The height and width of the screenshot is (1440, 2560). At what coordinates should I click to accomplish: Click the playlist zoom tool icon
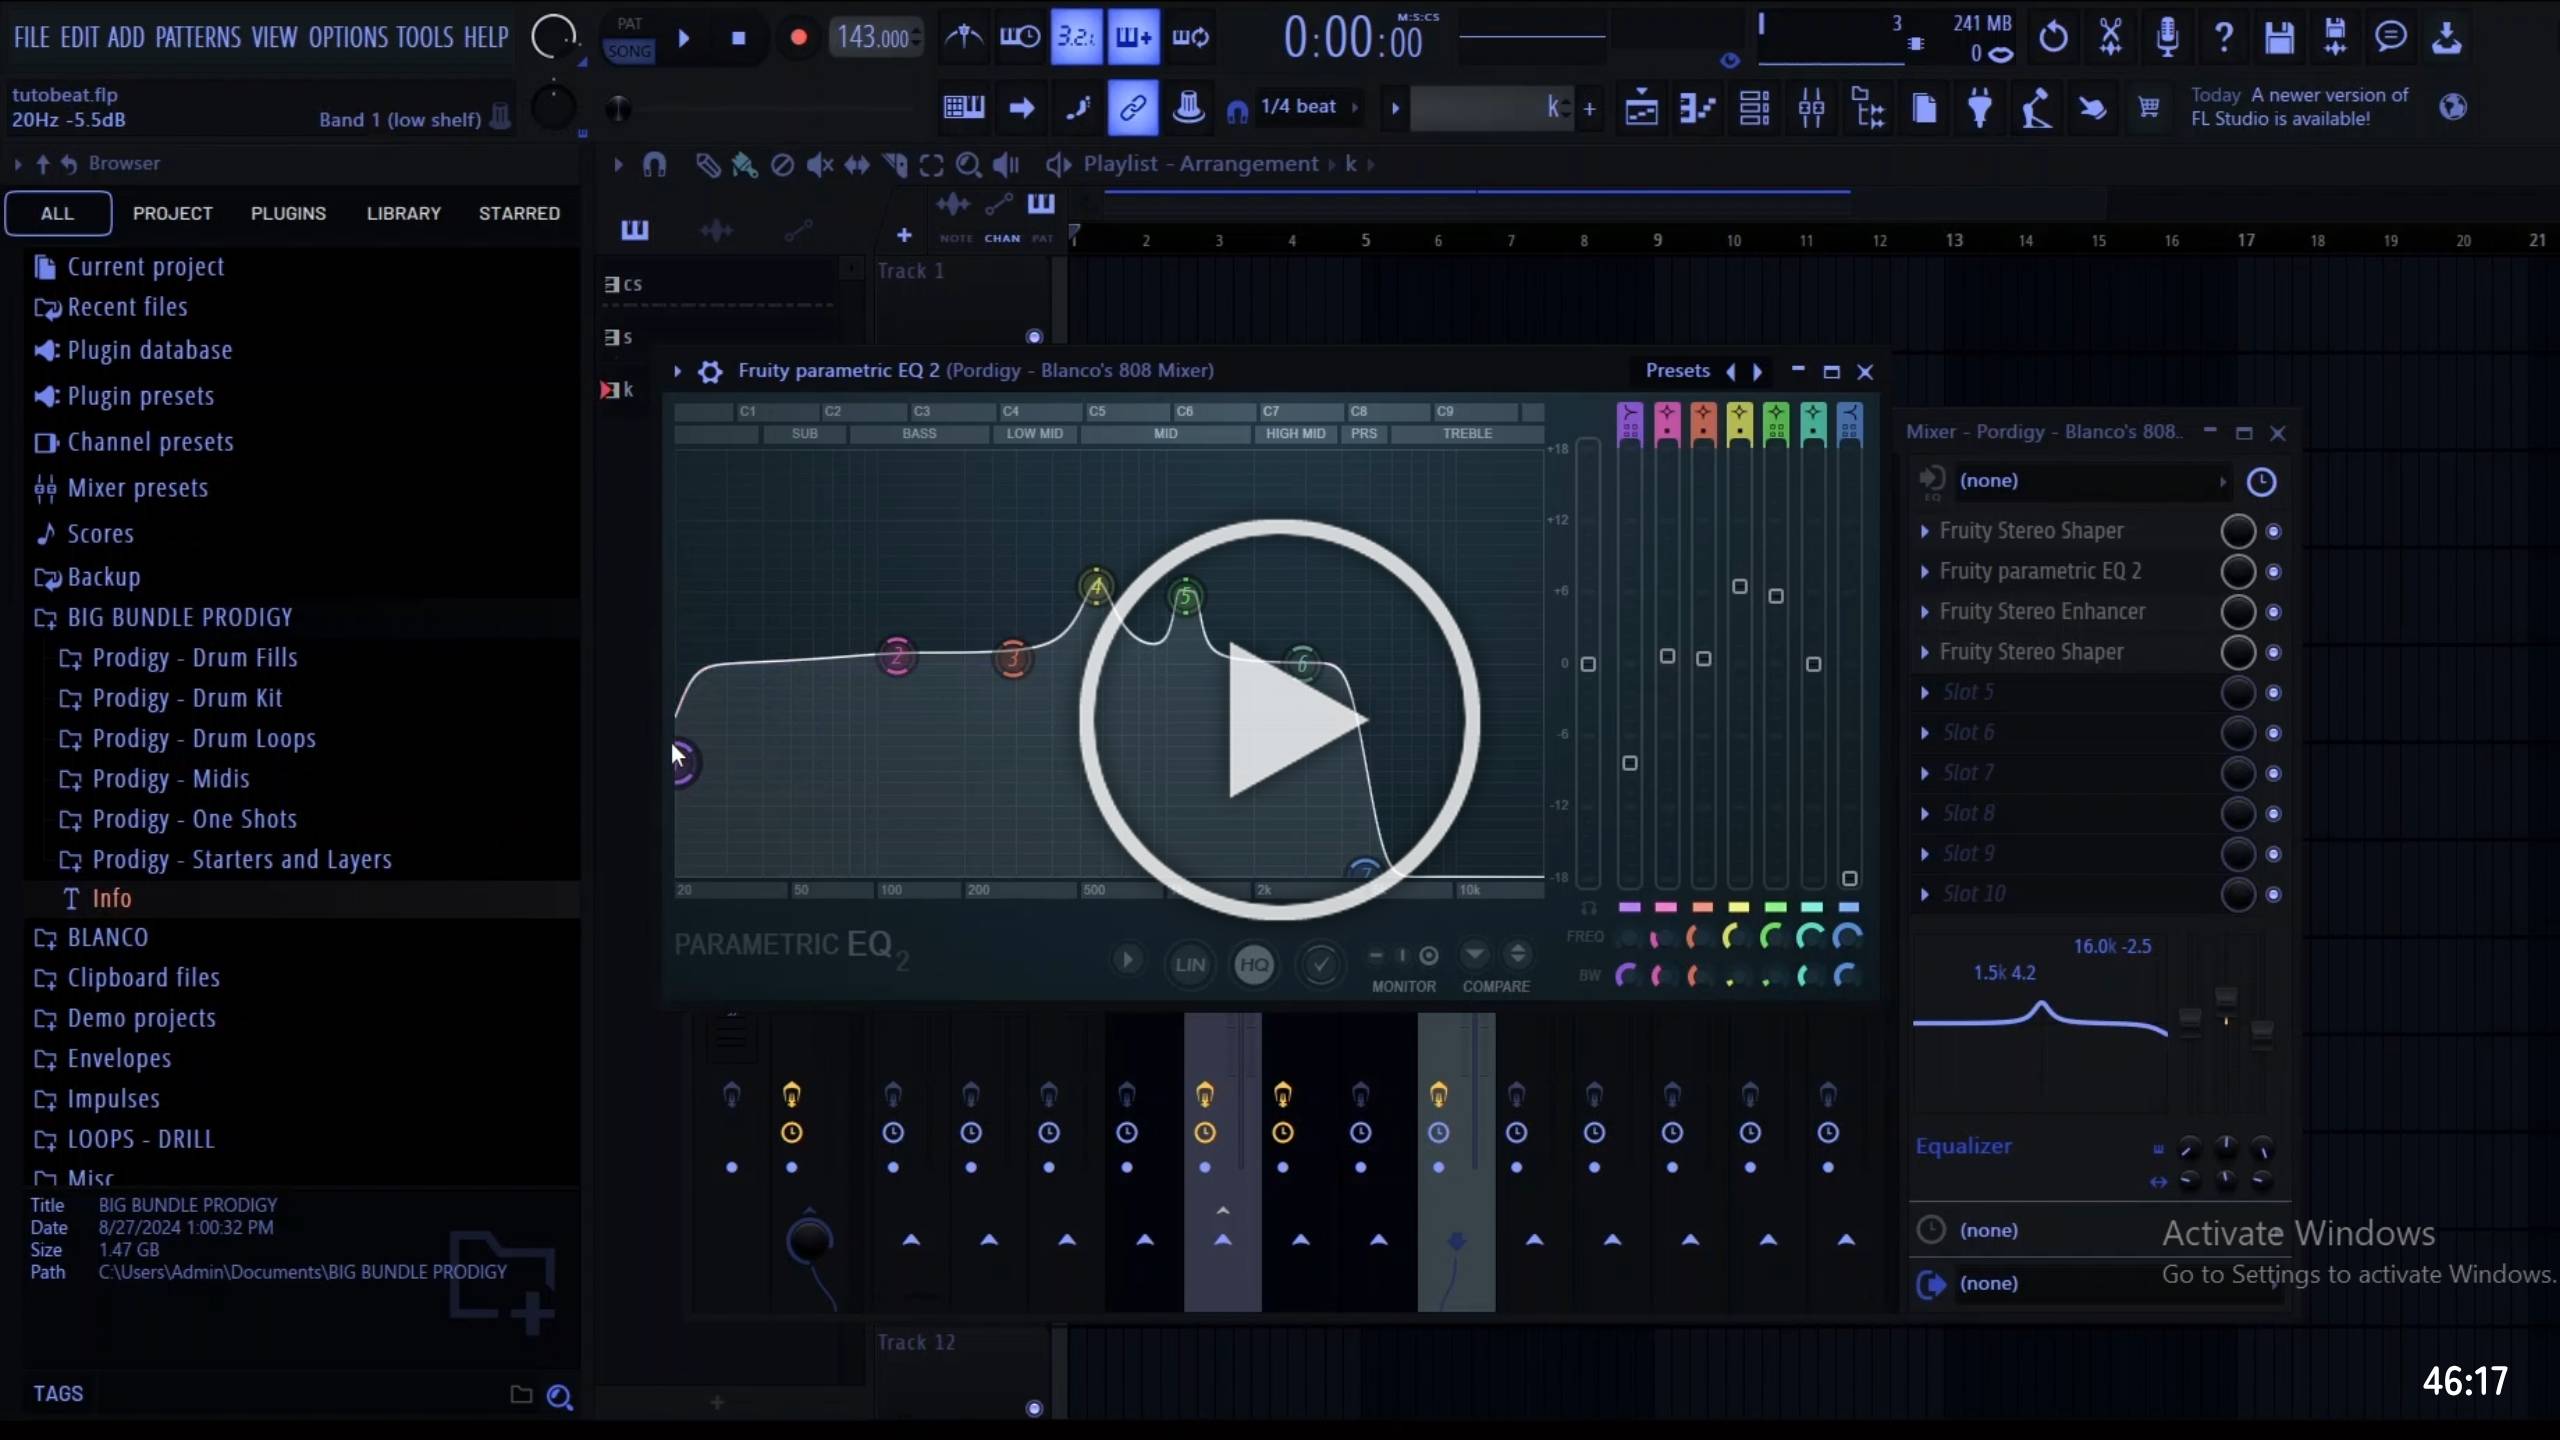coord(967,164)
